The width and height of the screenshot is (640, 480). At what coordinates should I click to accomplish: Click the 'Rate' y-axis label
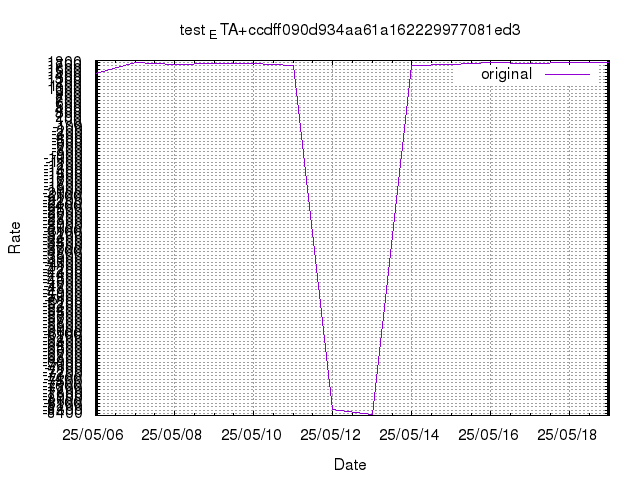pos(14,238)
